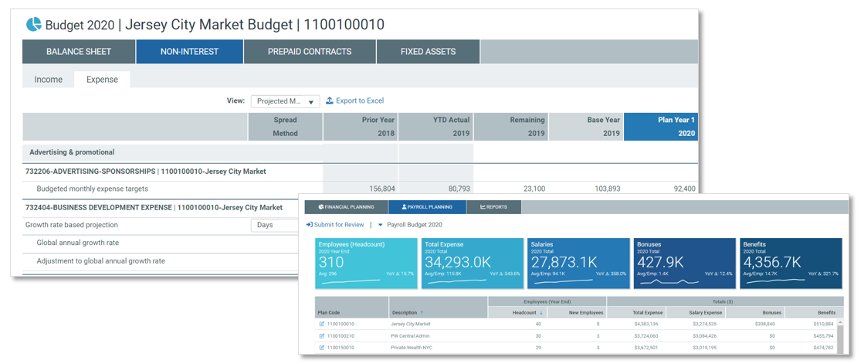This screenshot has width=864, height=364.
Task: Switch to the Income sub-tab
Action: pyautogui.click(x=48, y=79)
